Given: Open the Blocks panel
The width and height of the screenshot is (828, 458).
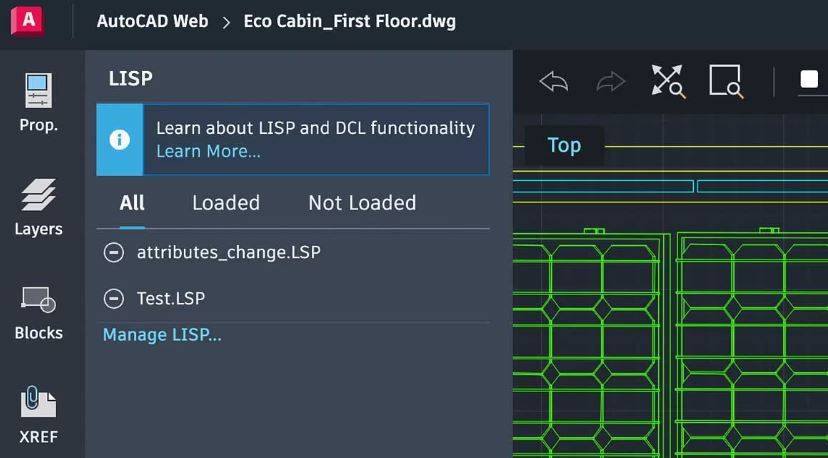Looking at the screenshot, I should point(38,300).
